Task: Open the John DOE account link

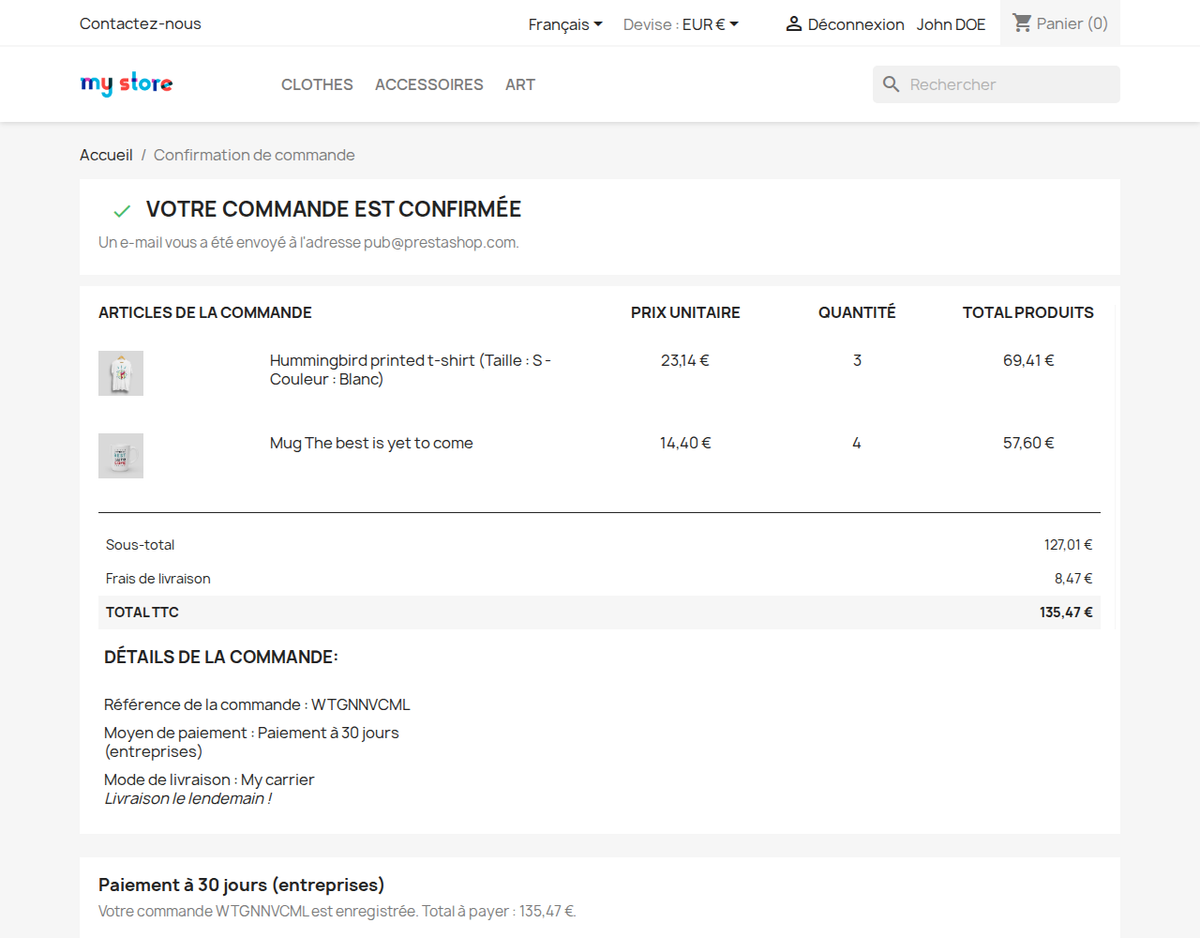Action: pyautogui.click(x=951, y=24)
